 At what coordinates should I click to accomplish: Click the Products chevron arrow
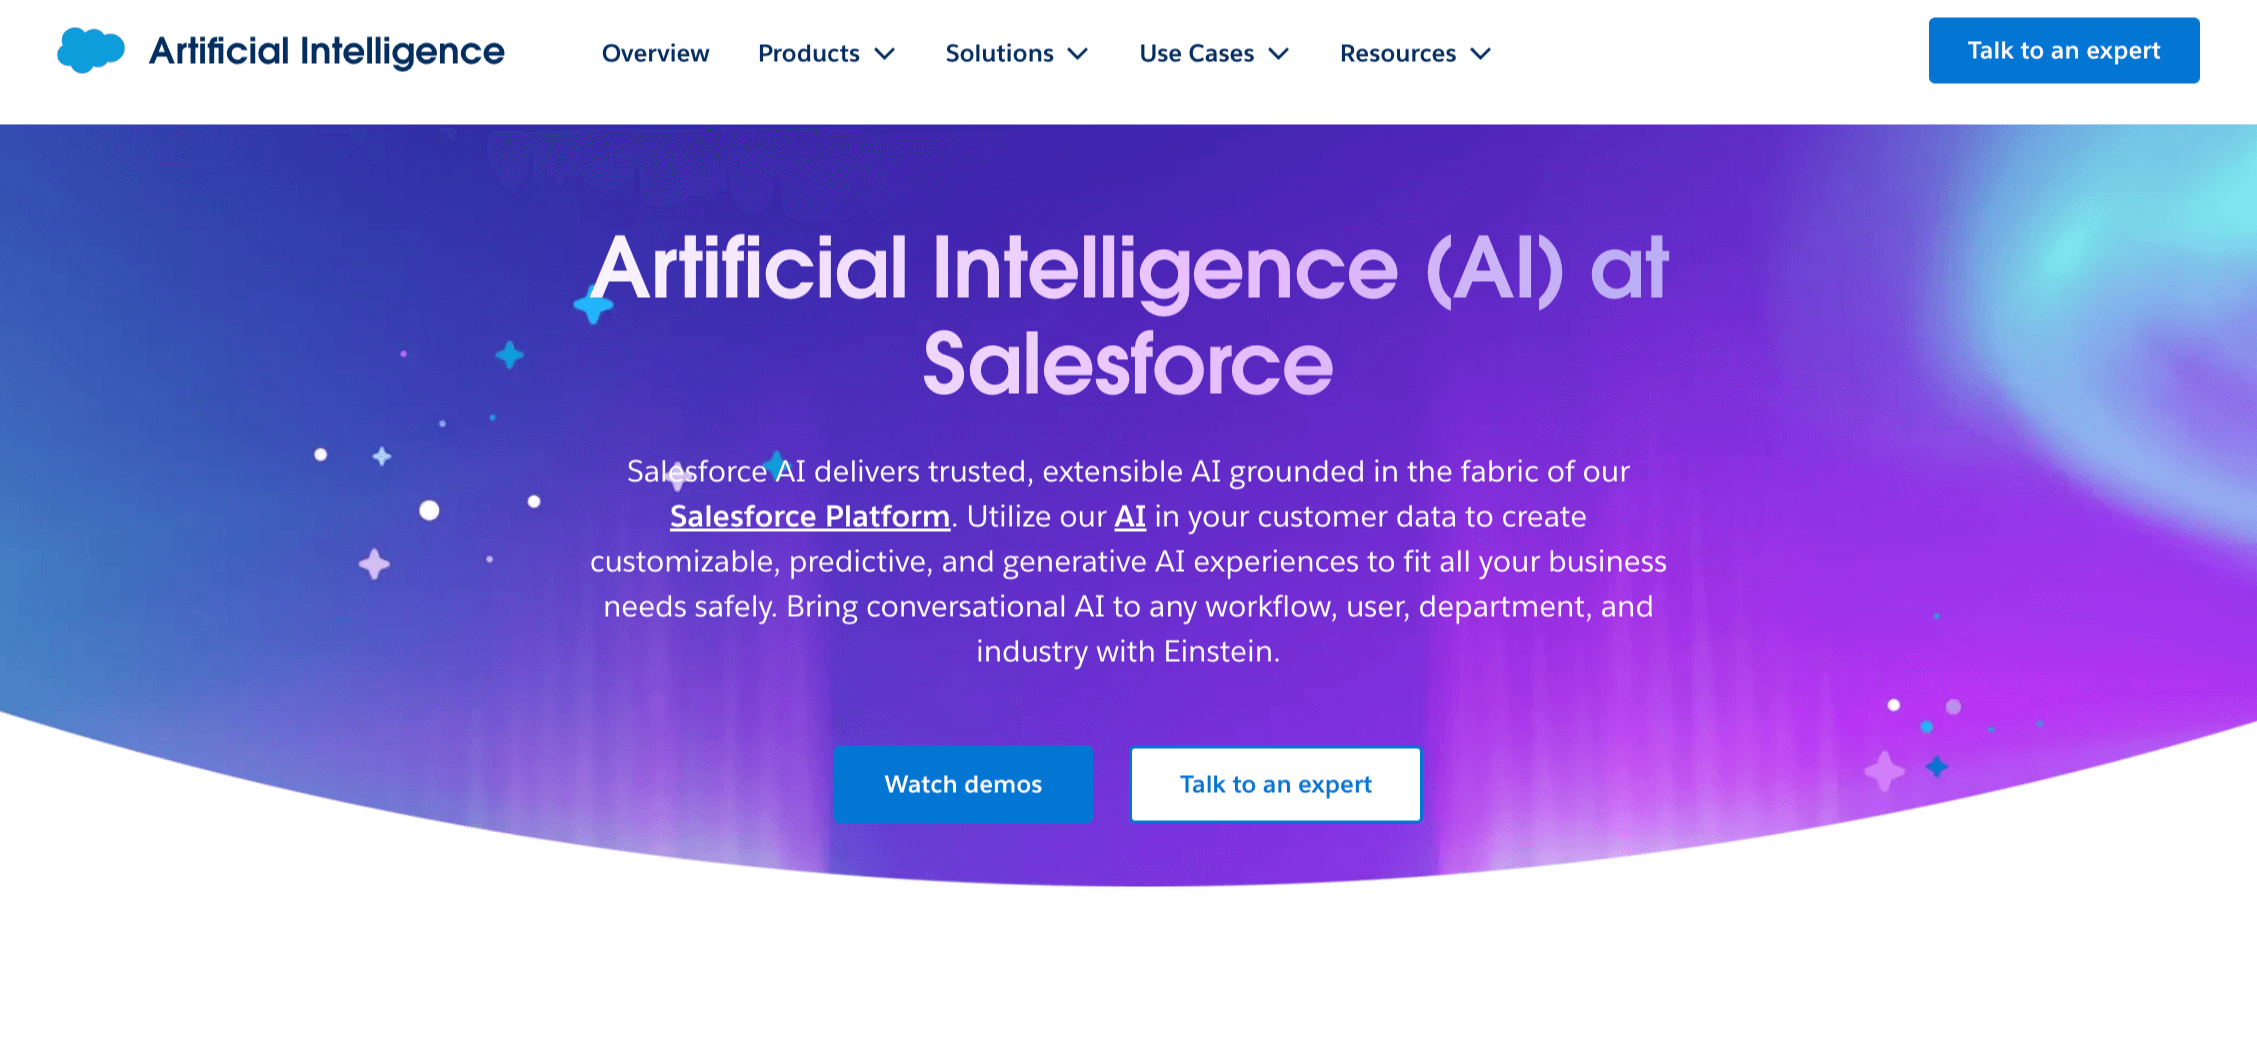coord(886,55)
